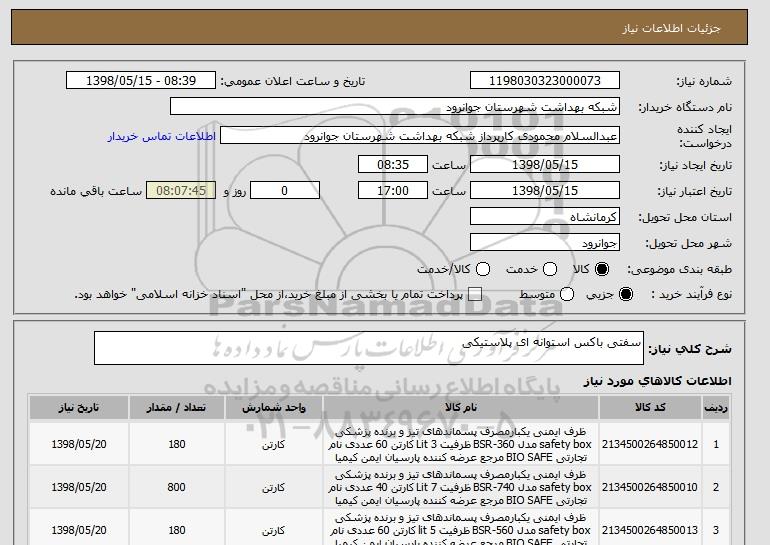Click the need number field 1198030323000073
770x545 pixels.
click(545, 81)
